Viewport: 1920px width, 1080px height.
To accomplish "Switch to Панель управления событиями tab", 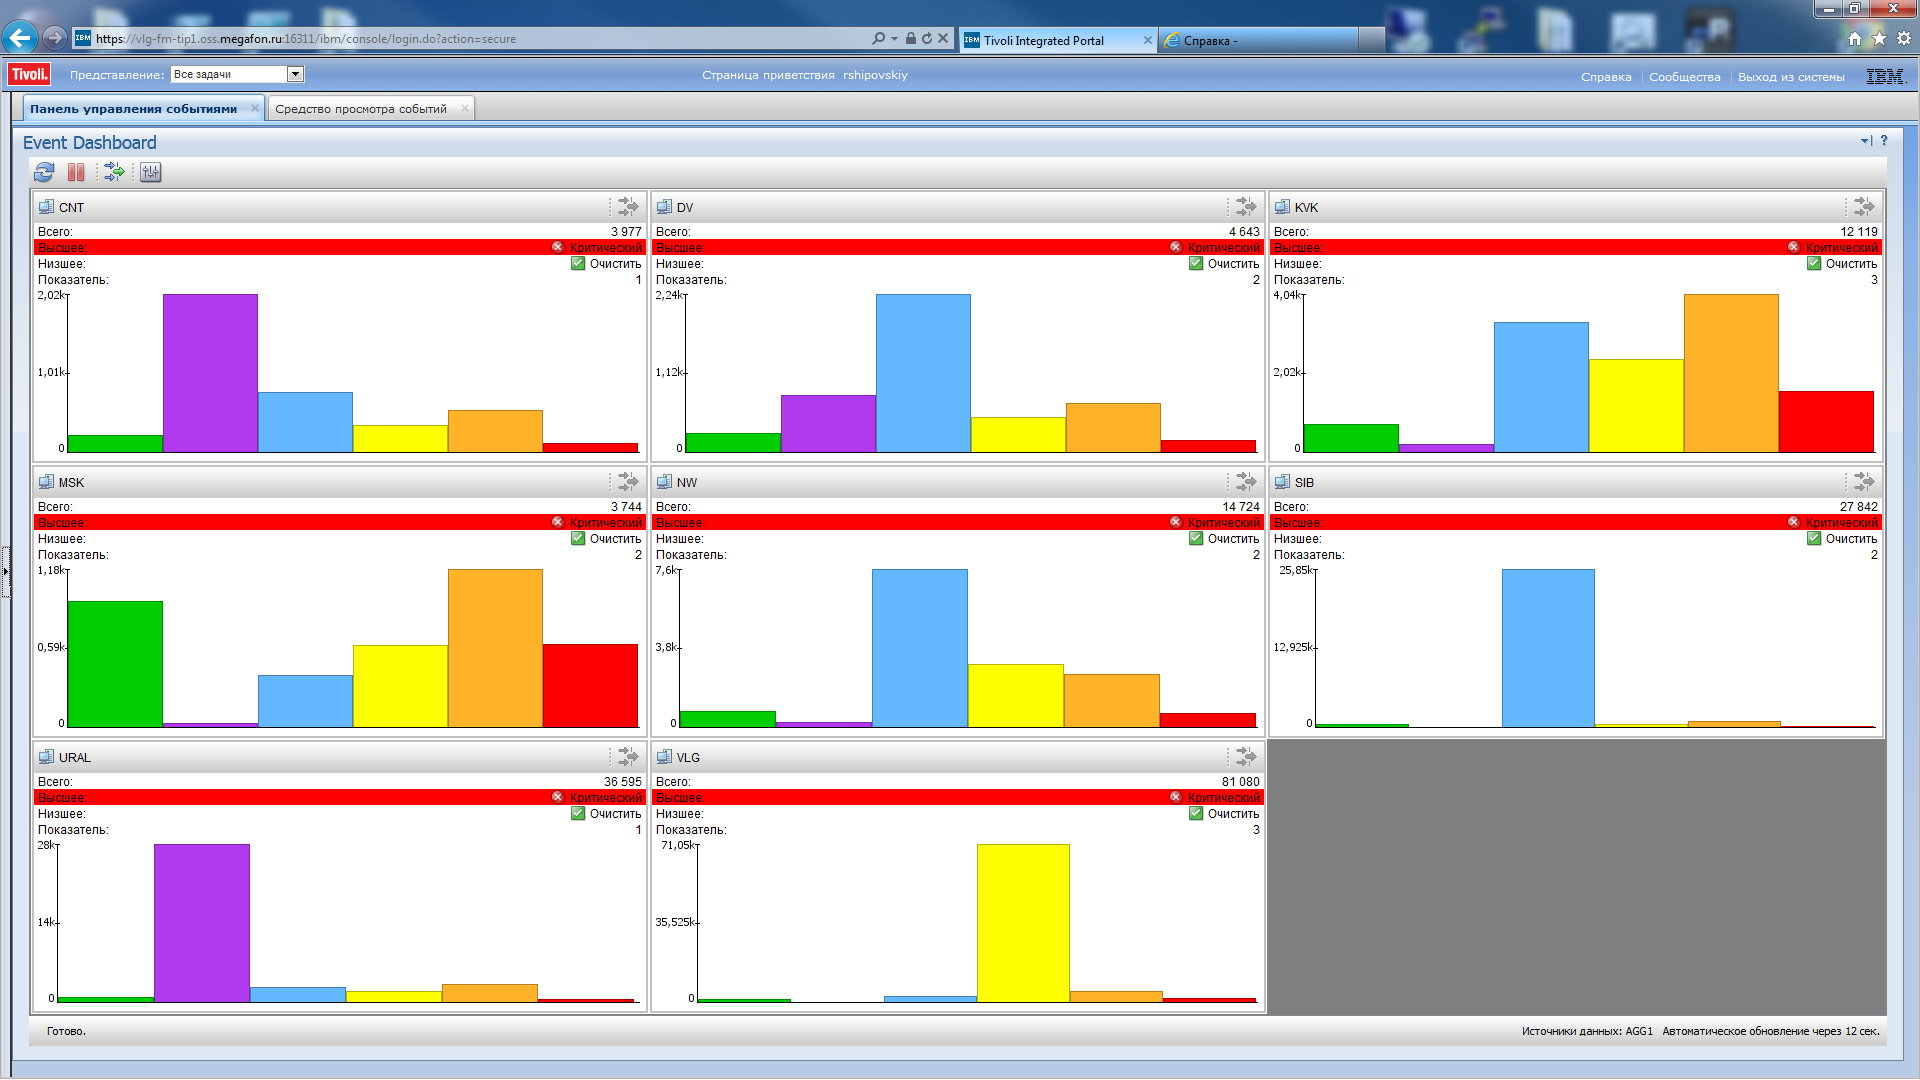I will coord(134,109).
